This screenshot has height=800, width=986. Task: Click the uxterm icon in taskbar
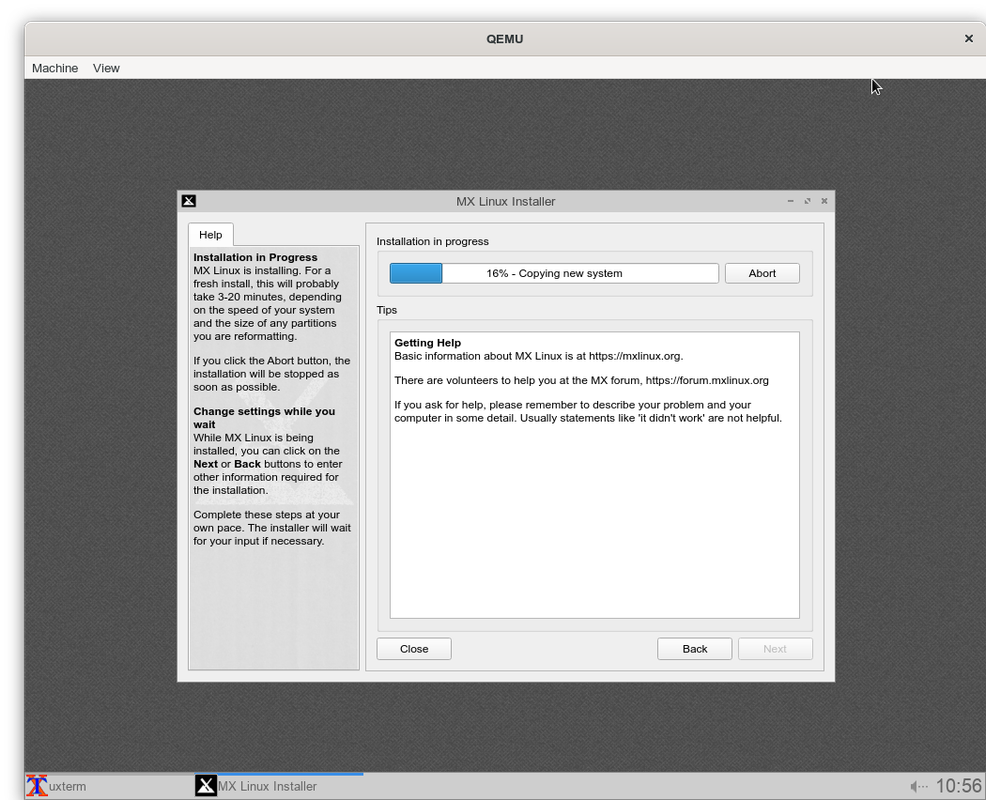[x=36, y=786]
